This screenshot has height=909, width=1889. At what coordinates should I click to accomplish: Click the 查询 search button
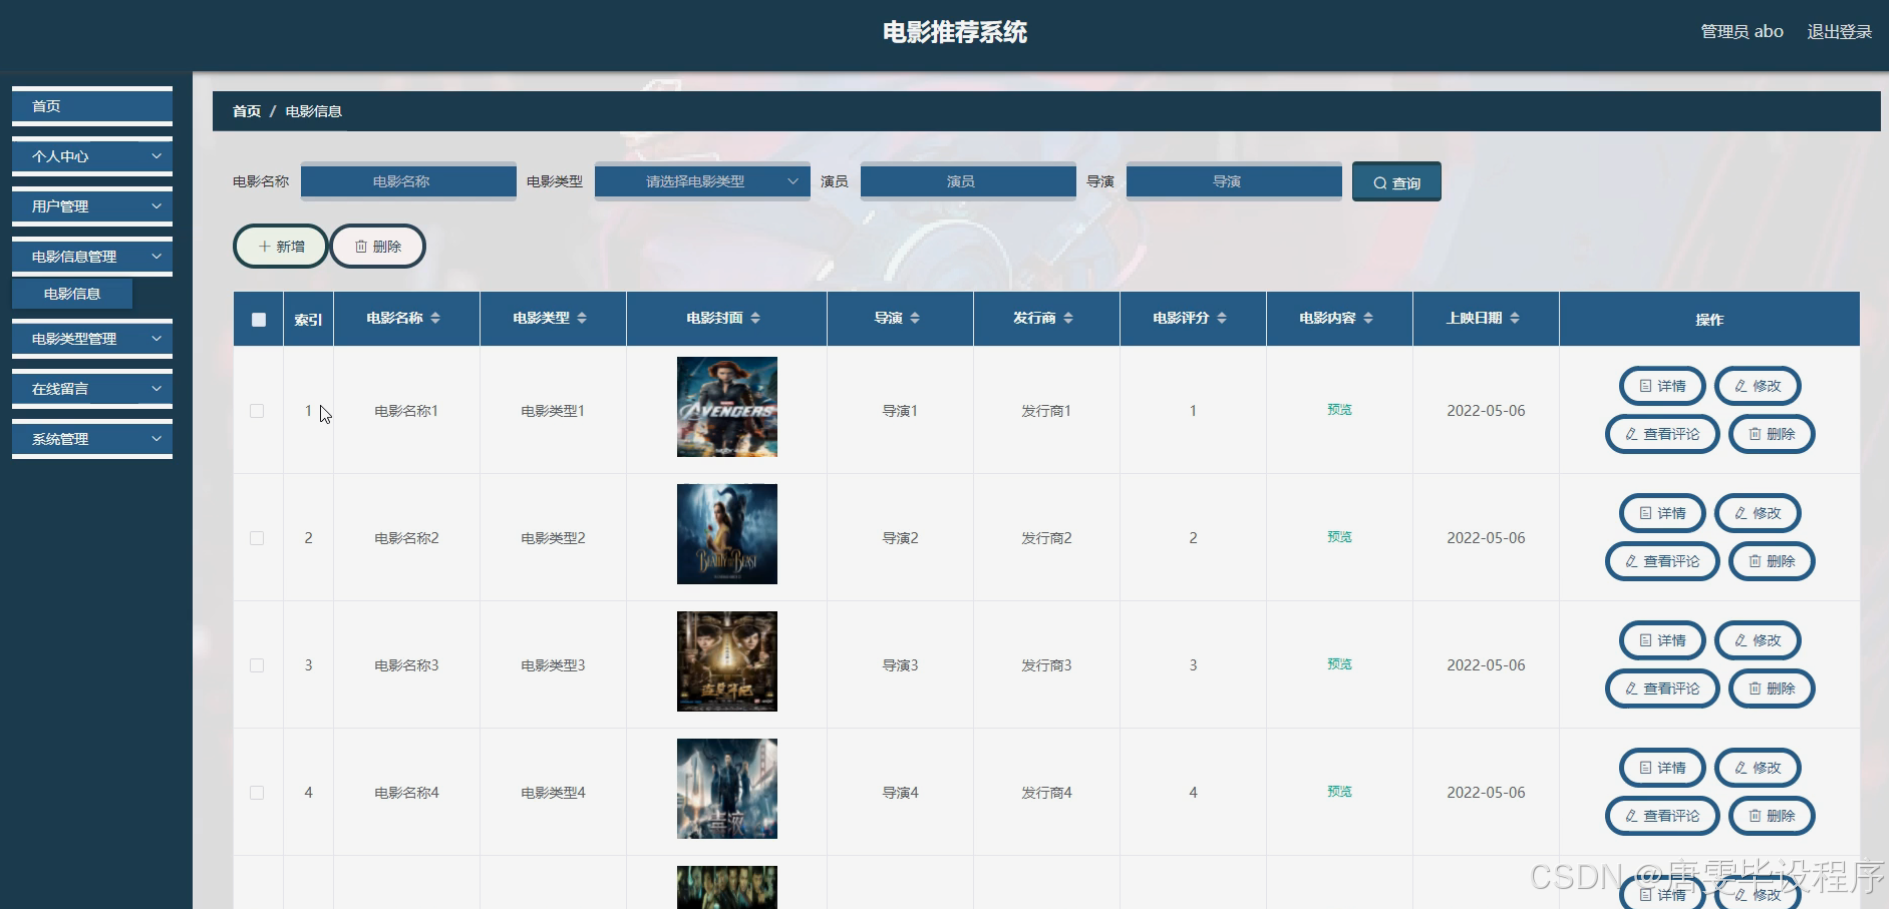pos(1396,182)
